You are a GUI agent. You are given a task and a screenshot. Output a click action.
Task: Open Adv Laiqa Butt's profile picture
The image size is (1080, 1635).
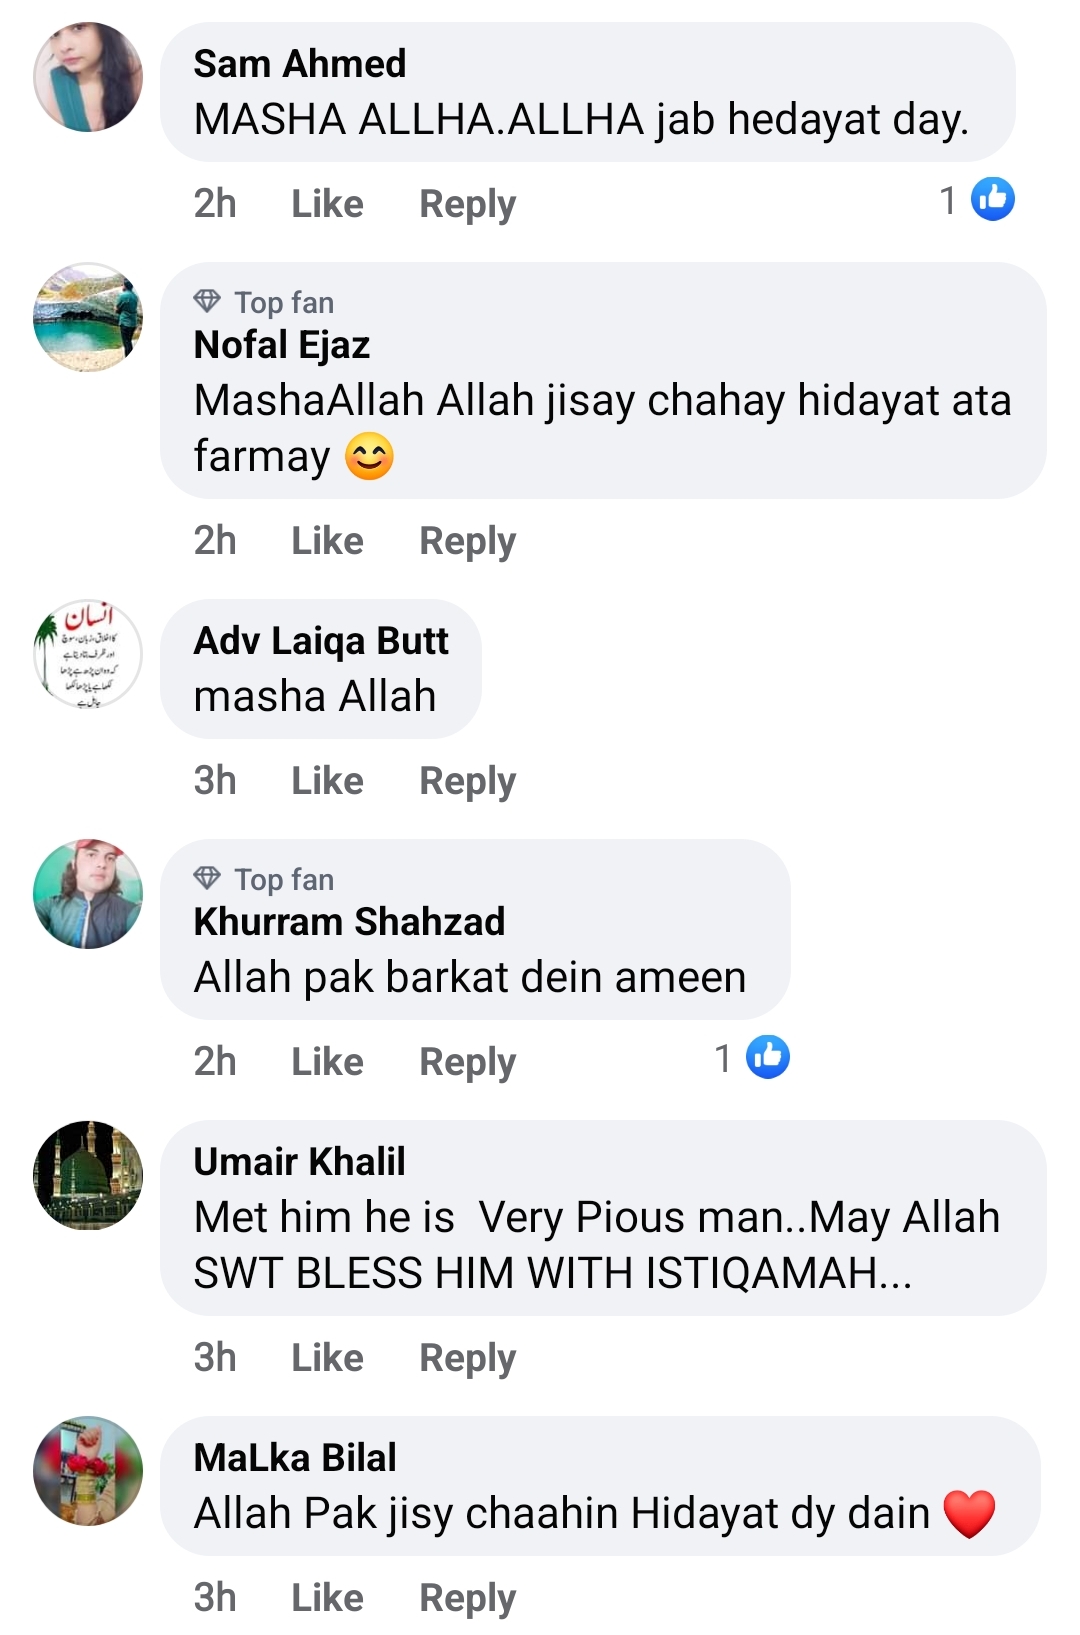tap(88, 654)
